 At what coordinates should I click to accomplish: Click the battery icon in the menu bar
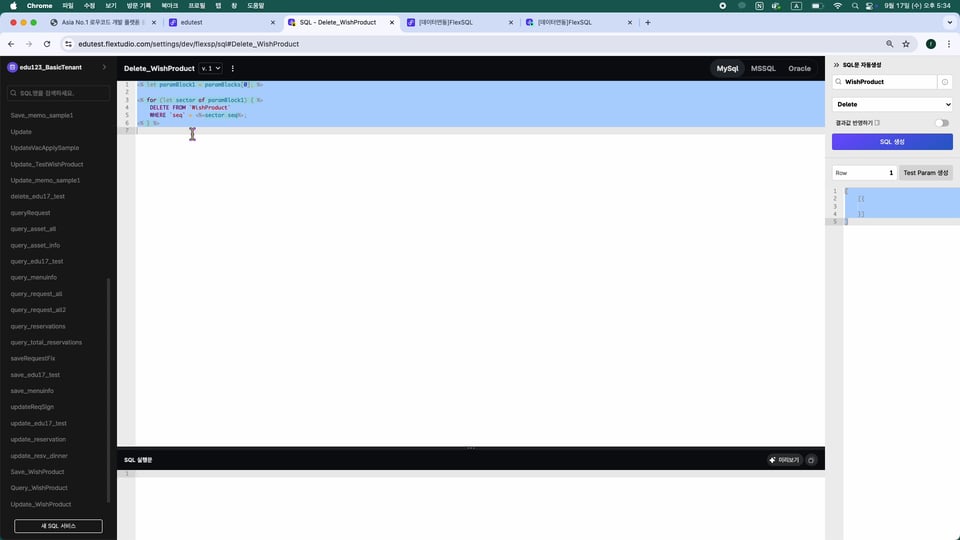pos(817,6)
